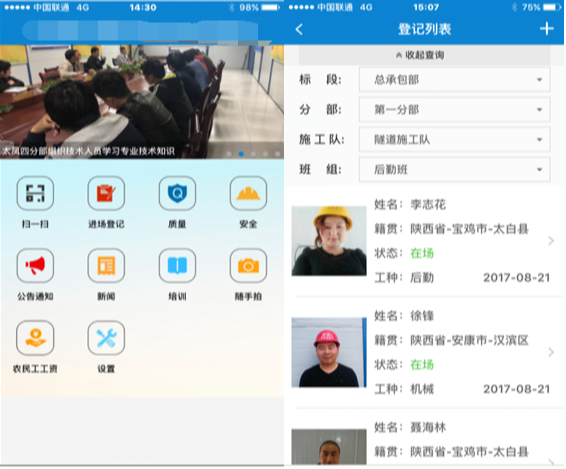Tap the 2017-08-21 date in 徐锋 row

pyautogui.click(x=517, y=389)
